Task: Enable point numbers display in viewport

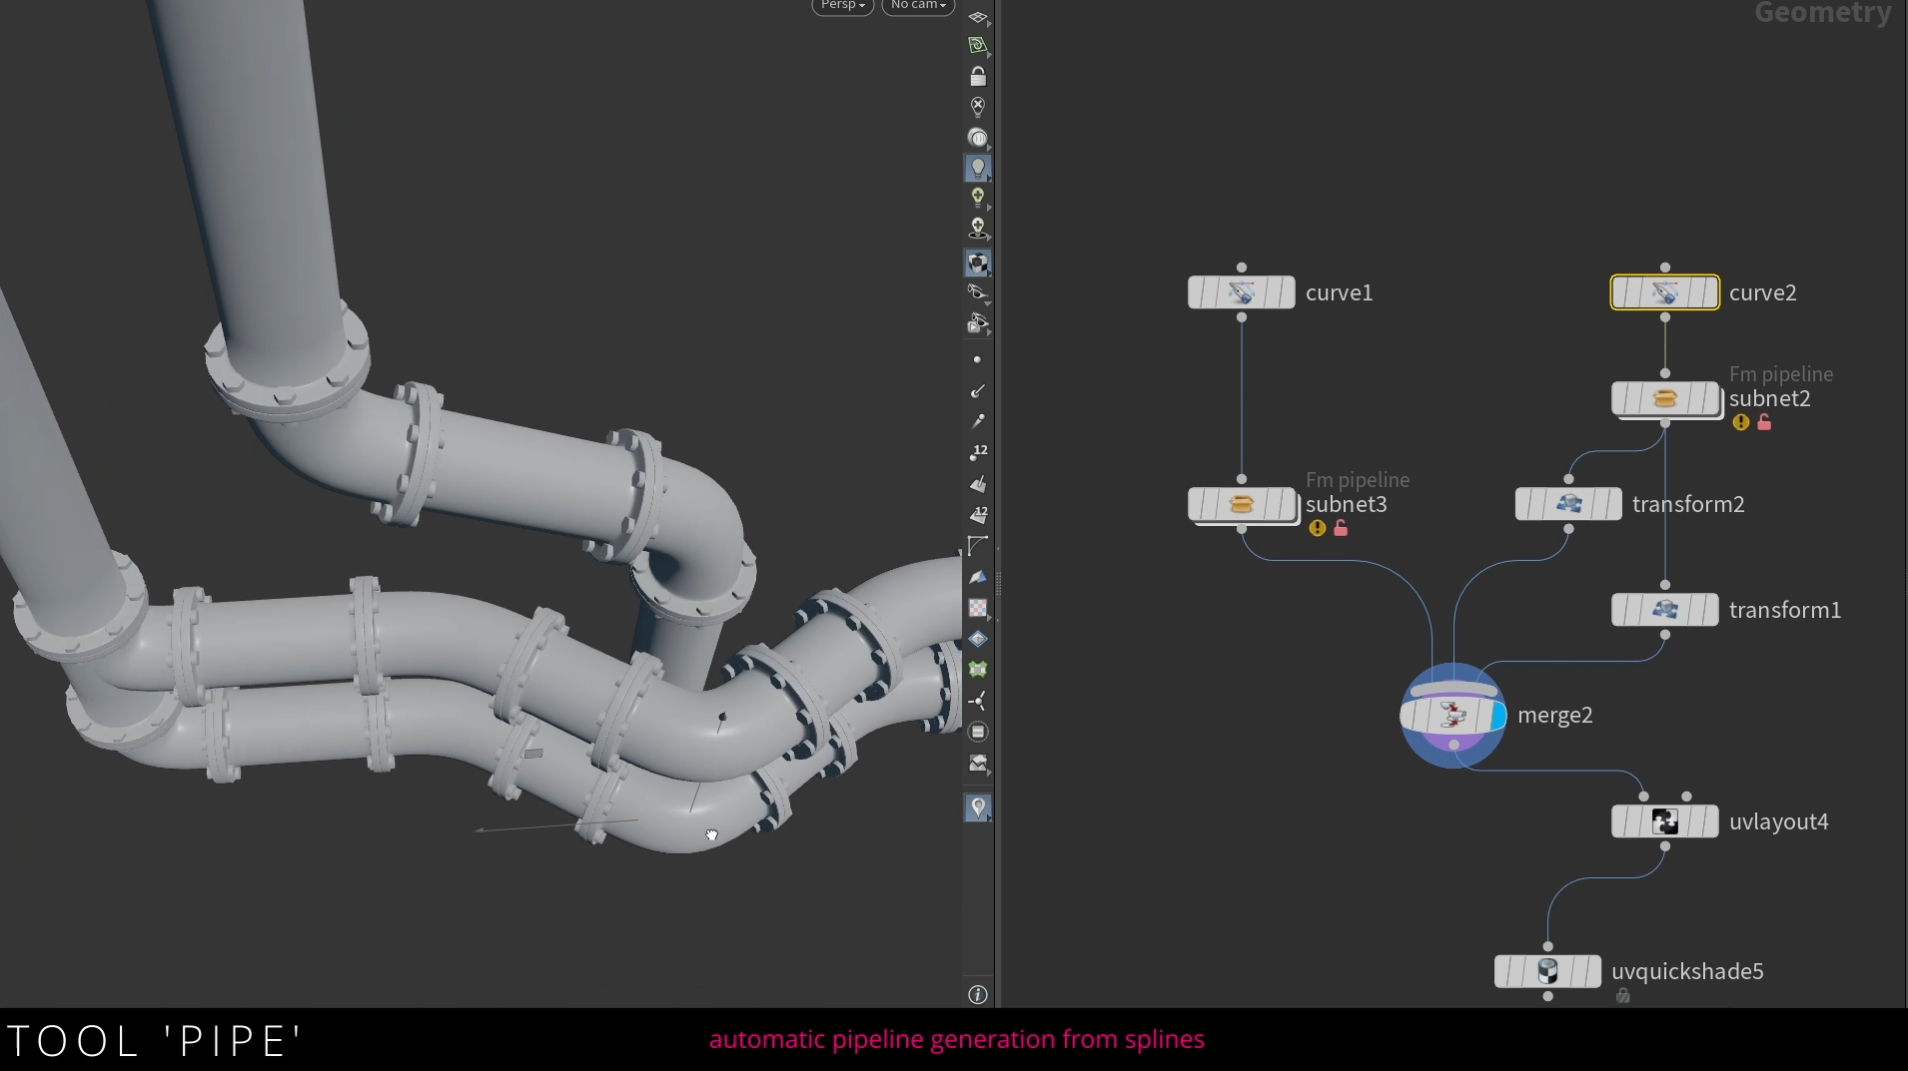Action: 978,451
